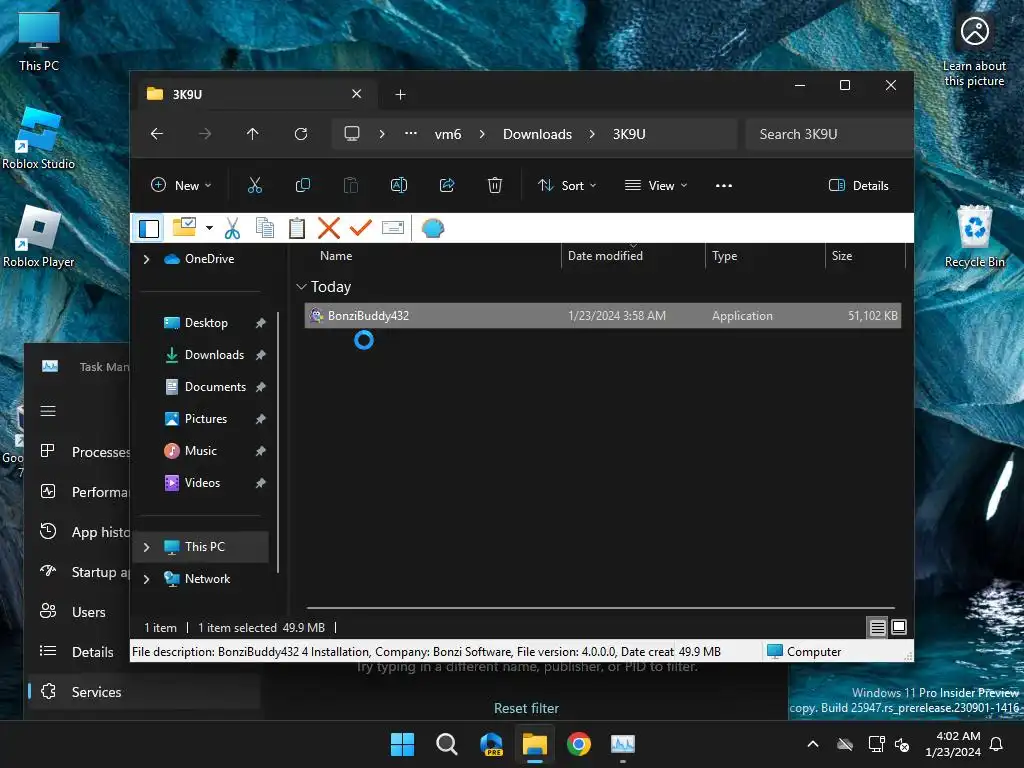Open Videos in navigation pane
Viewport: 1024px width, 768px height.
[x=202, y=483]
